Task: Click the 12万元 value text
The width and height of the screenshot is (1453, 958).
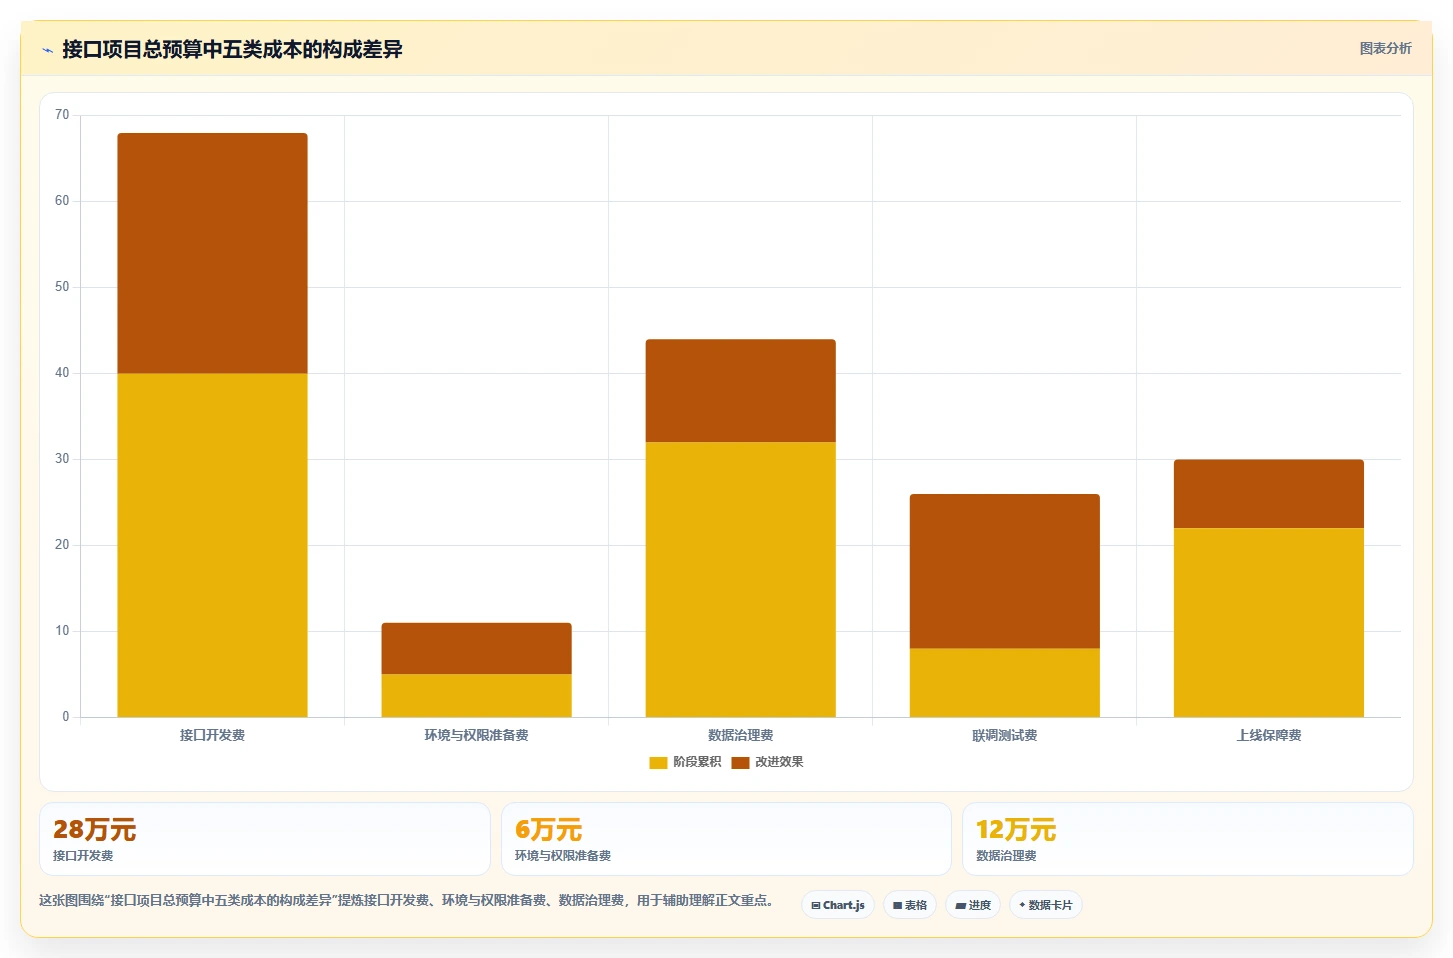Action: tap(1016, 830)
